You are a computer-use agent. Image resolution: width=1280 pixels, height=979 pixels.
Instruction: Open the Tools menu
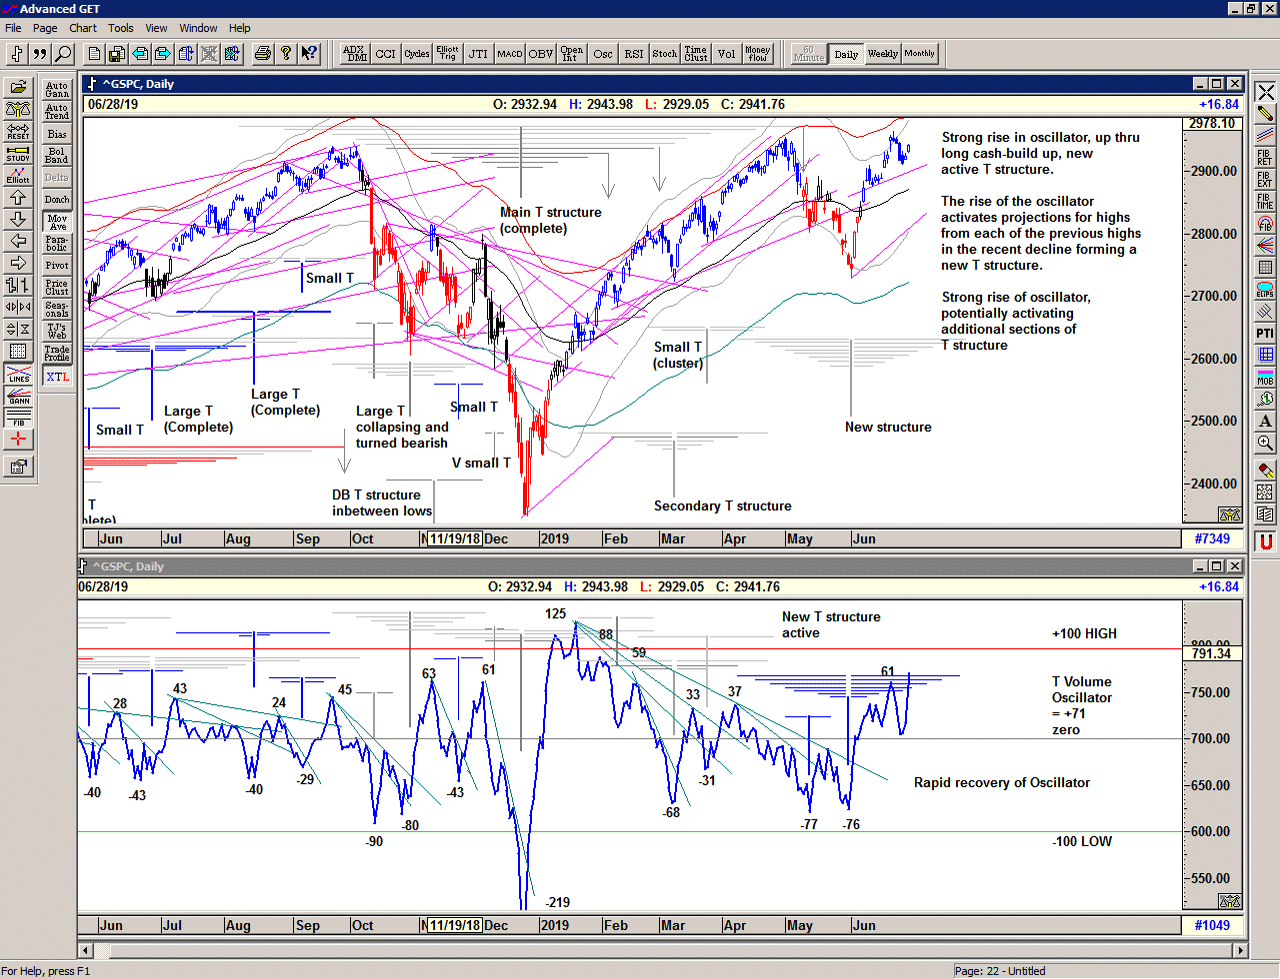(120, 28)
